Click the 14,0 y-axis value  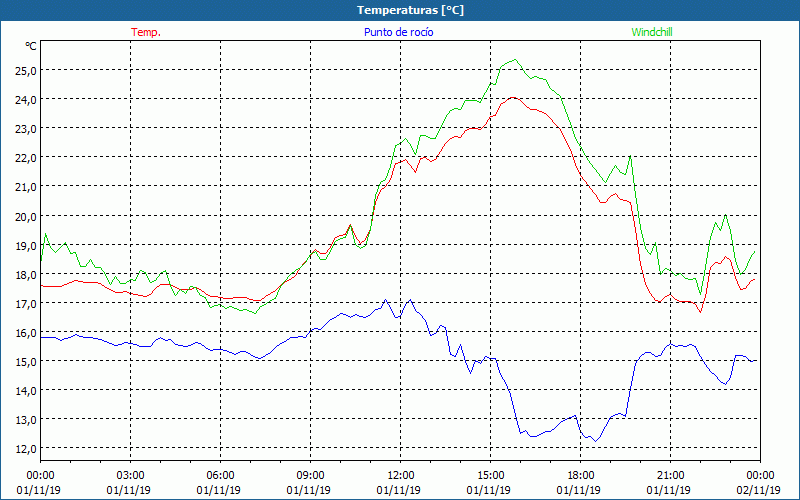pos(26,391)
